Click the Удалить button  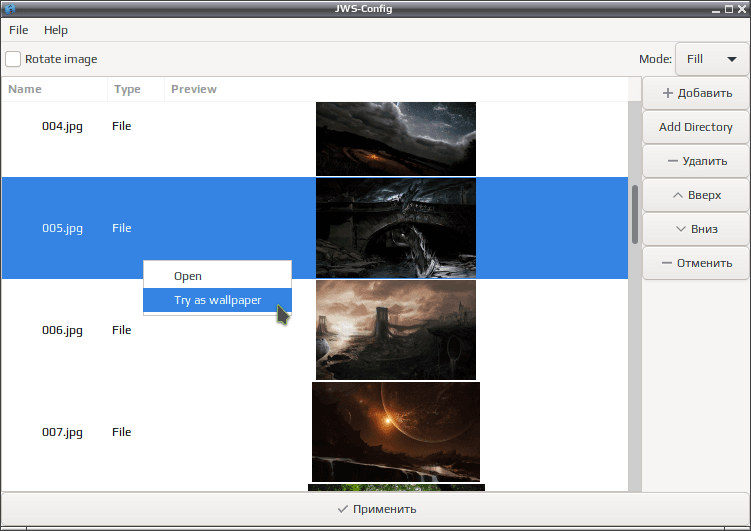[x=696, y=161]
